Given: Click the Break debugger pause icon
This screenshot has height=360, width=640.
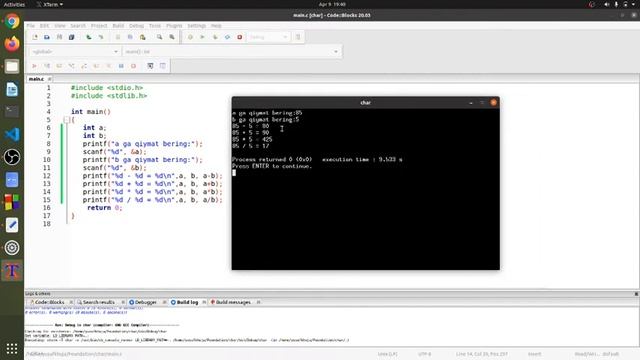Looking at the screenshot, I should click(121, 66).
